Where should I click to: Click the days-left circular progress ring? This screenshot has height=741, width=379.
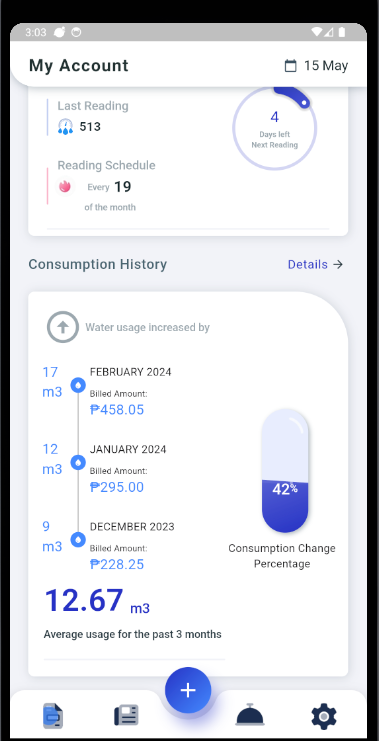pyautogui.click(x=275, y=128)
